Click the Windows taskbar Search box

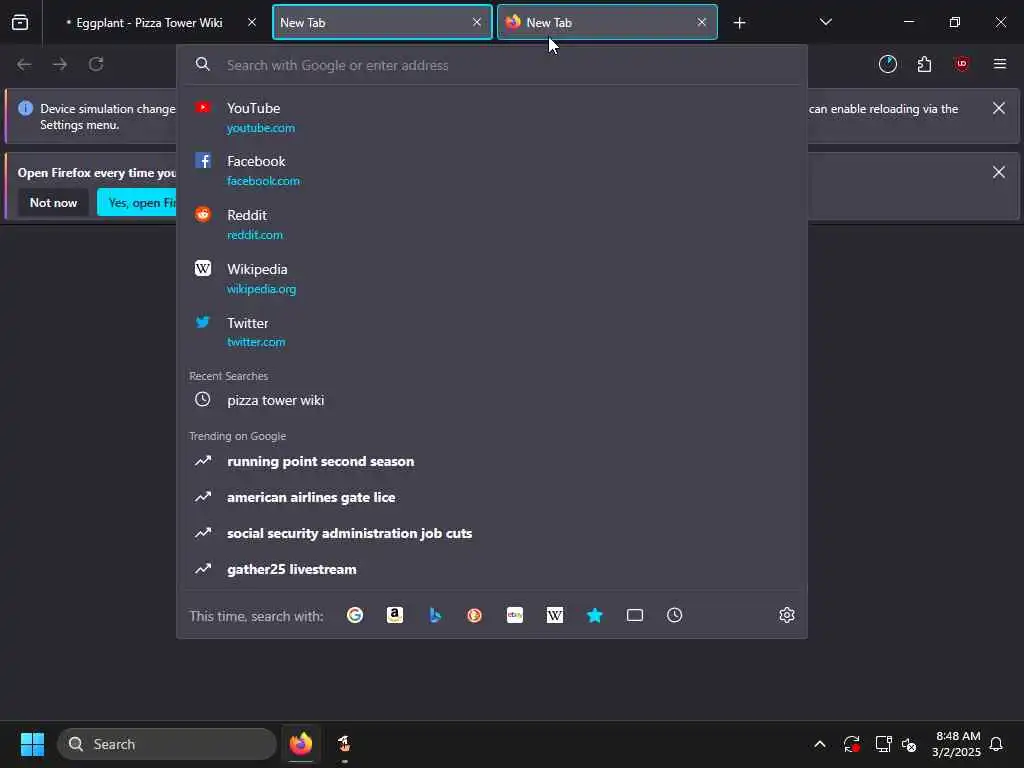(167, 744)
